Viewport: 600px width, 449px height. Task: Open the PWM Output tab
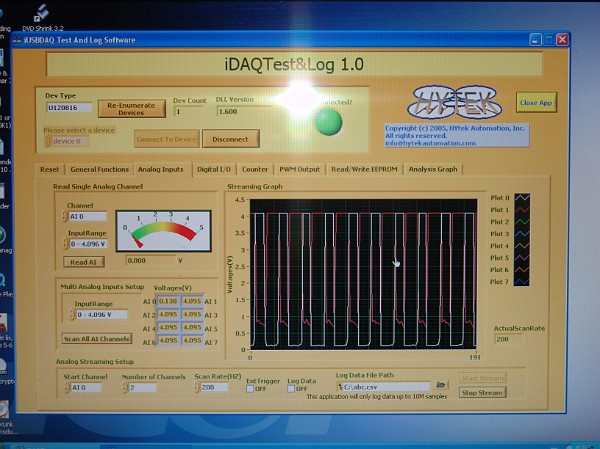[299, 169]
